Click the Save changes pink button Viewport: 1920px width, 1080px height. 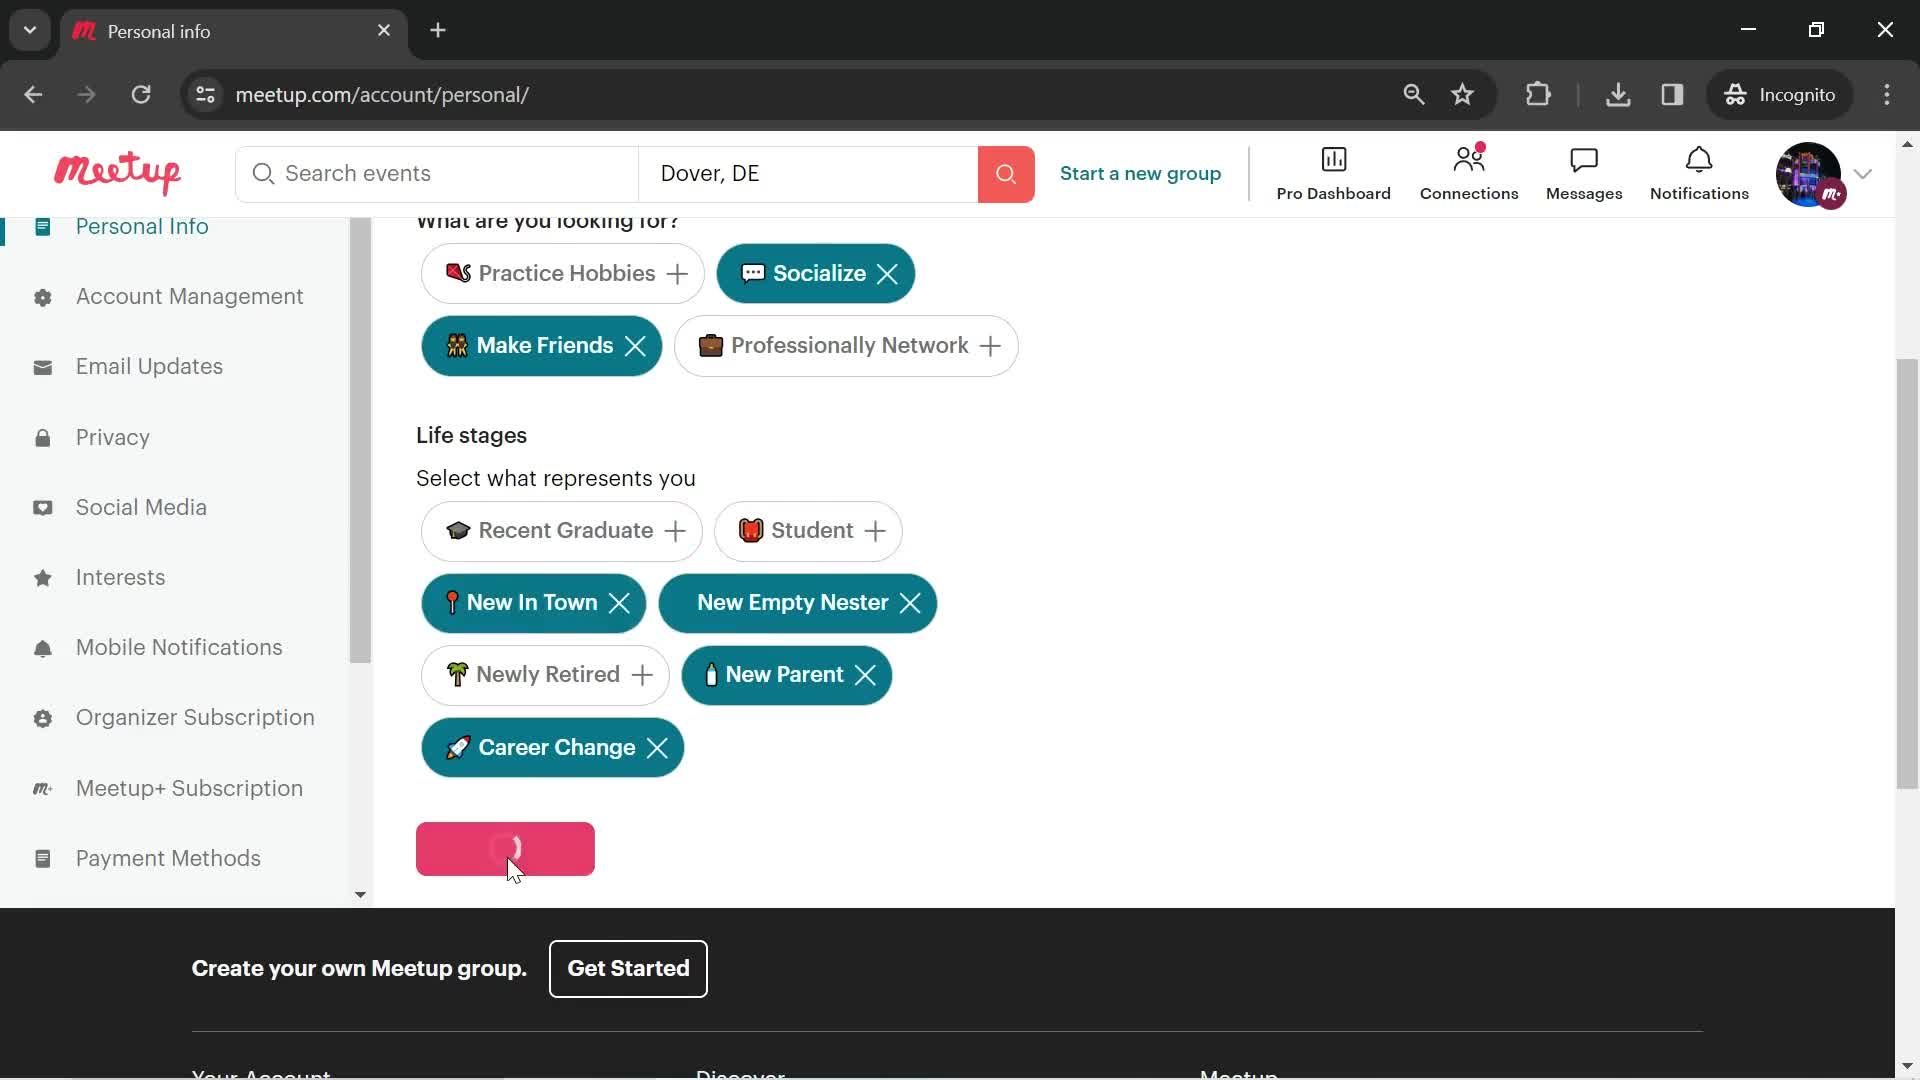(504, 849)
